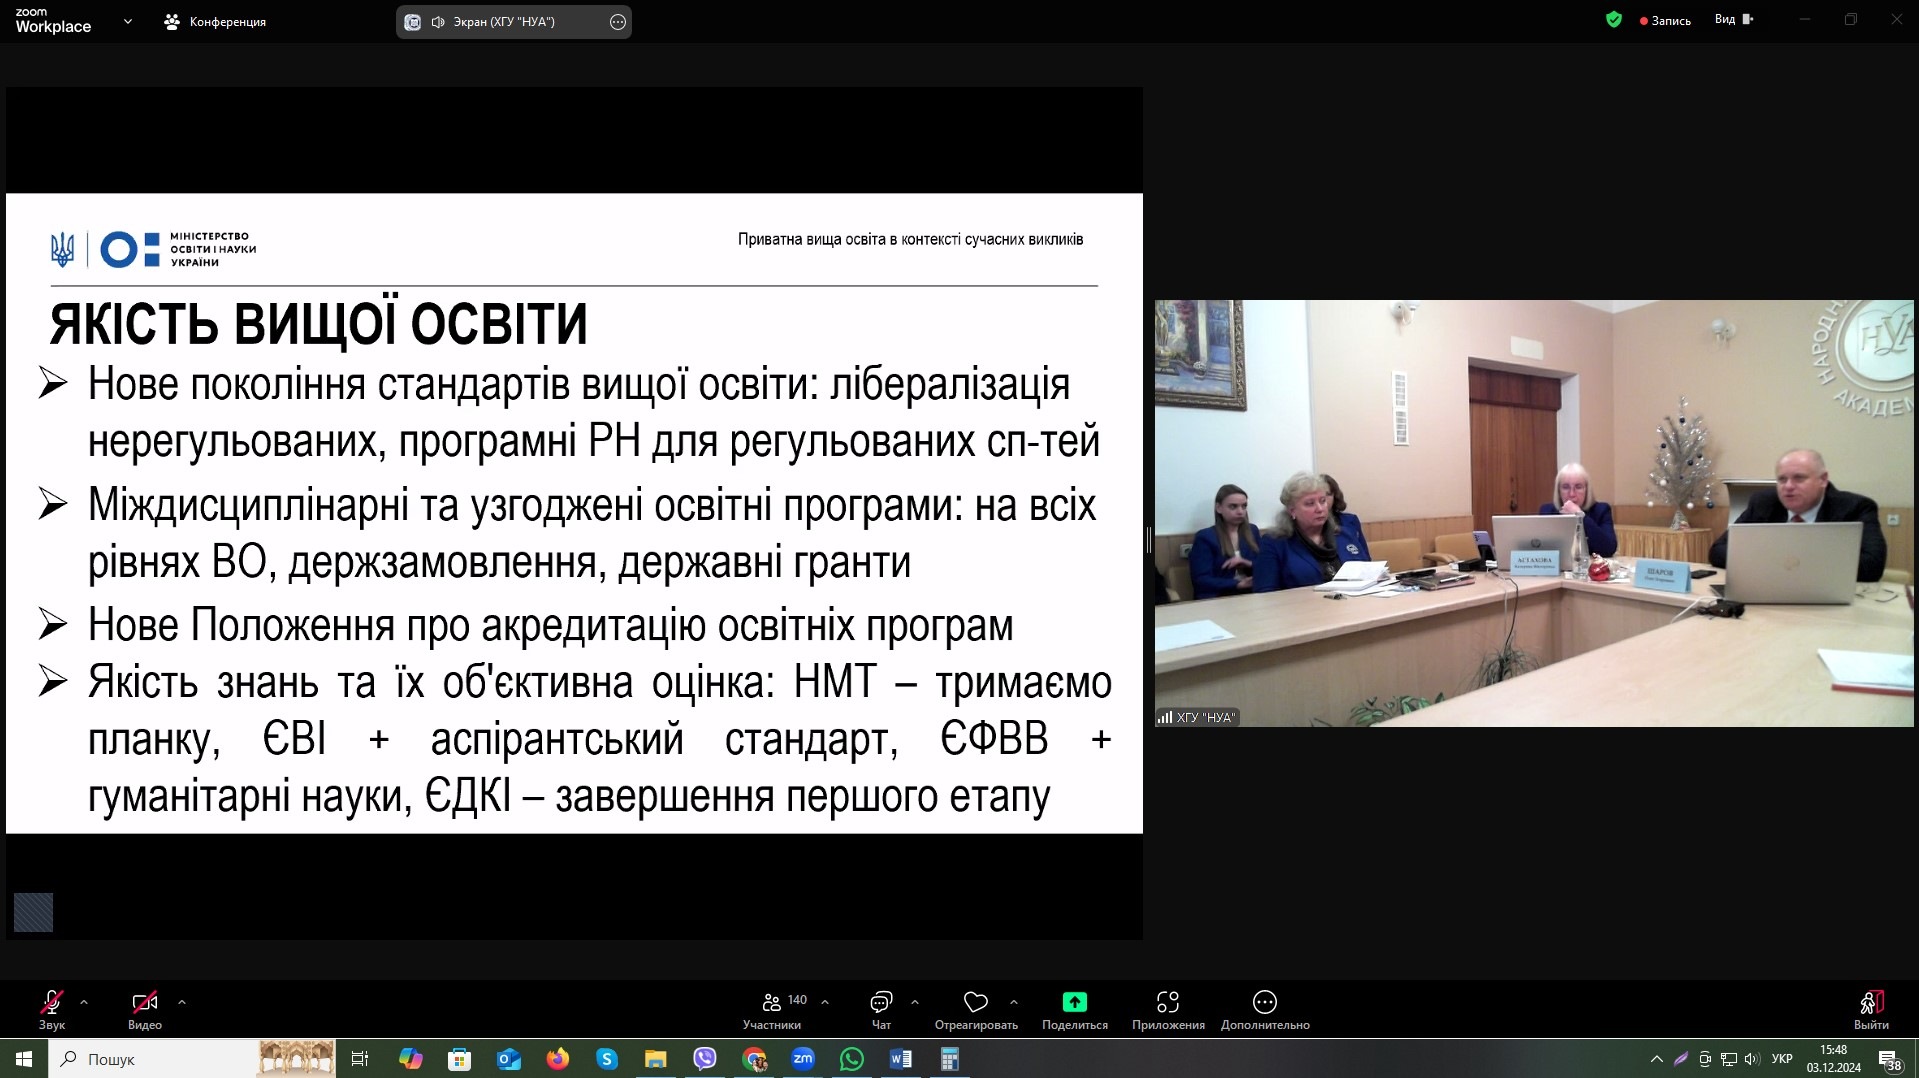Click the Запись recording indicator

1665,21
